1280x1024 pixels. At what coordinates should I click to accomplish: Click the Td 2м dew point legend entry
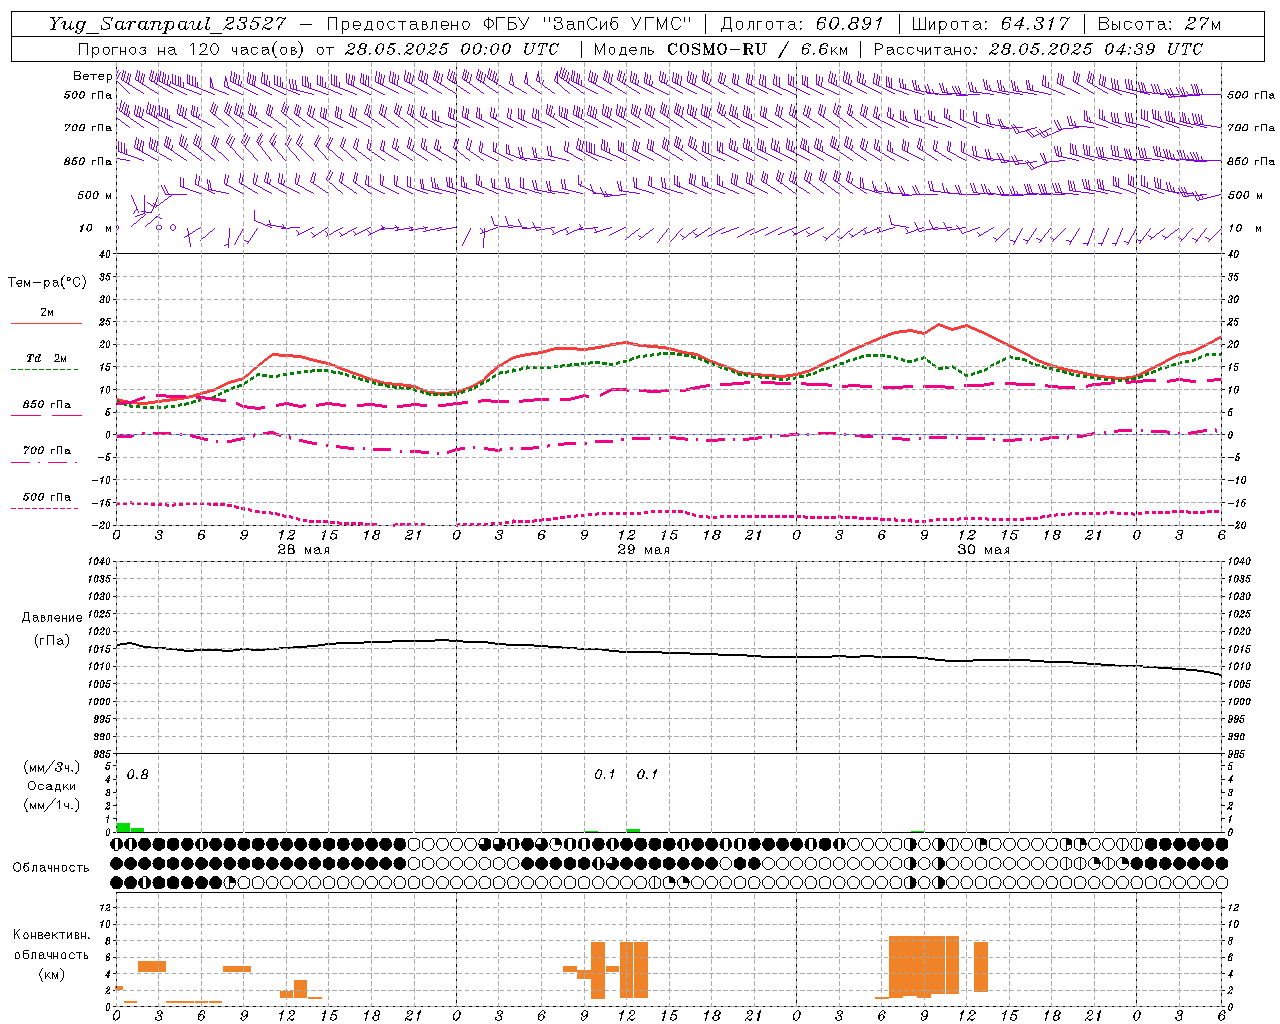(46, 358)
